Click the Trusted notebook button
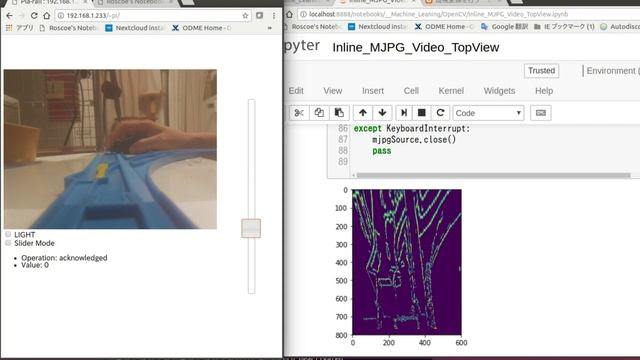 [x=541, y=71]
